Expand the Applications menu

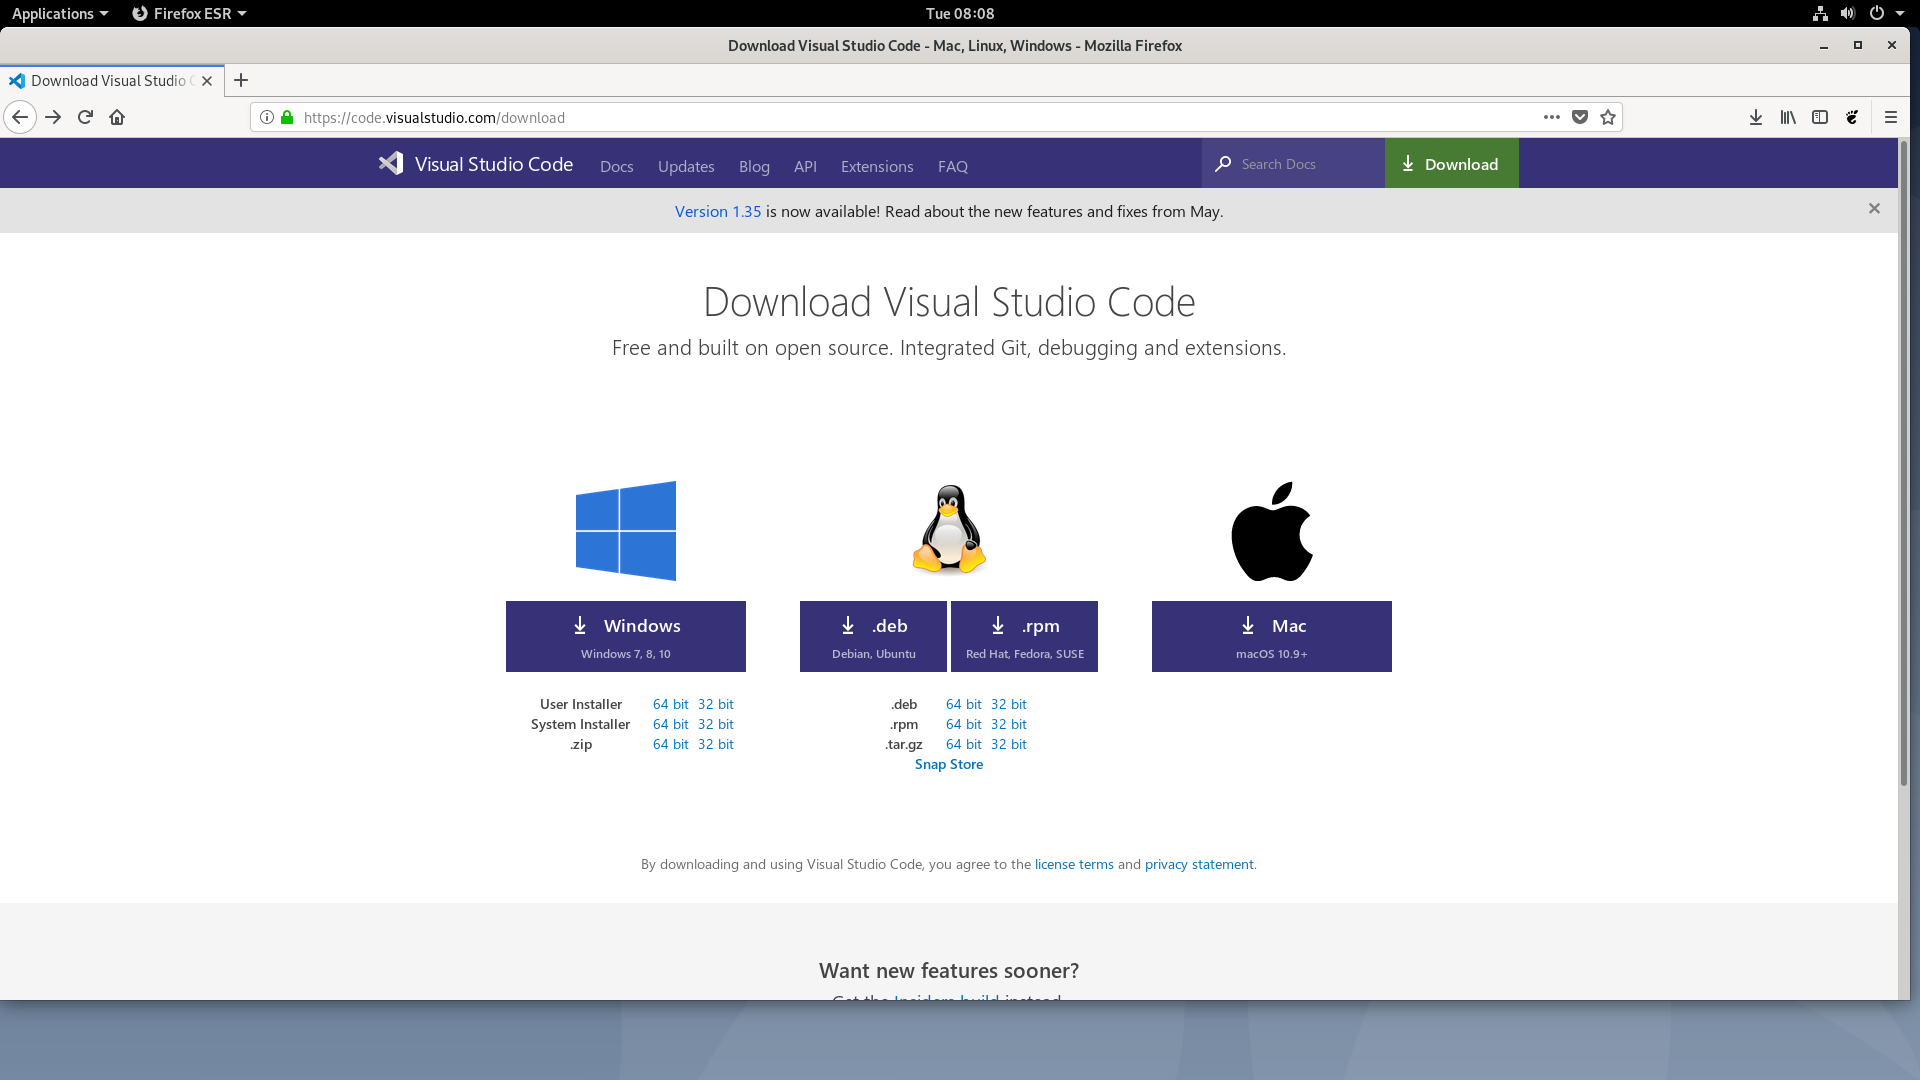point(60,13)
